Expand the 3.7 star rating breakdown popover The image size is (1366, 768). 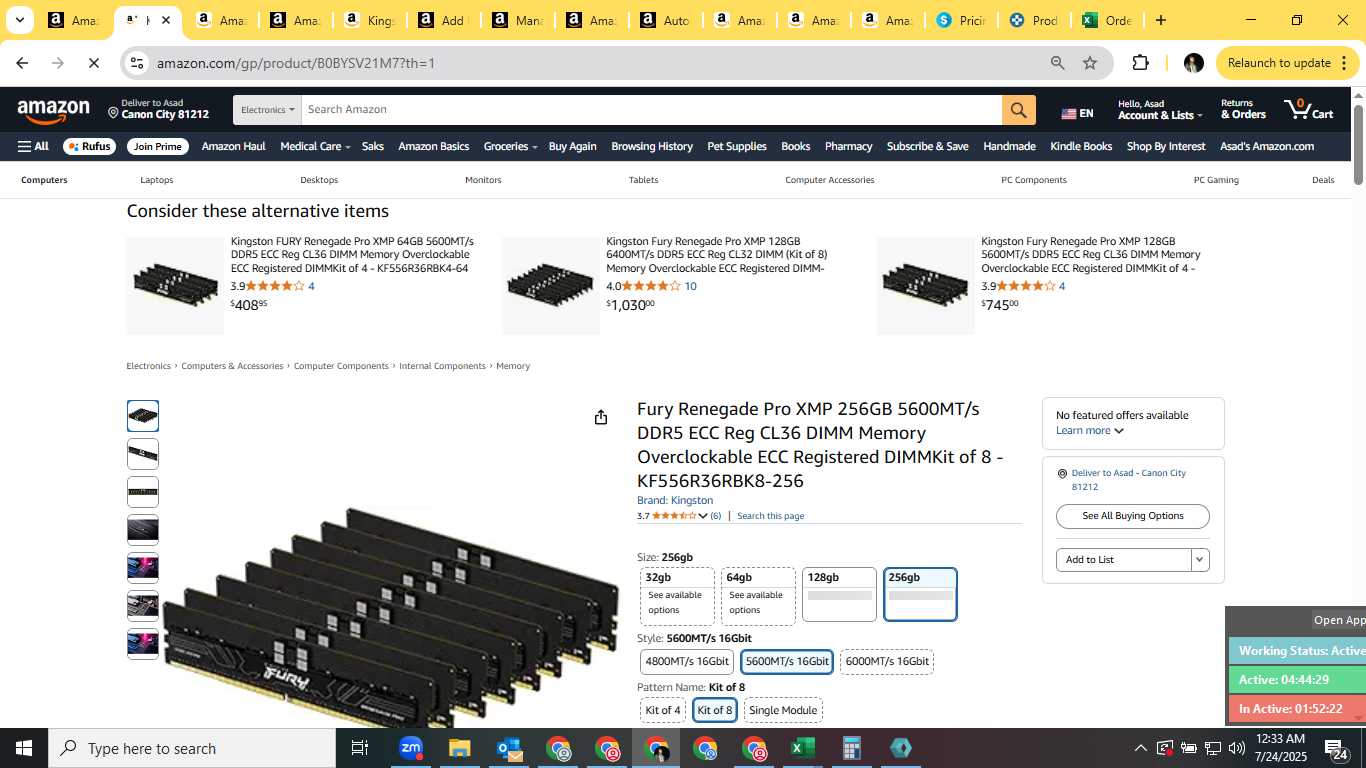click(x=703, y=516)
